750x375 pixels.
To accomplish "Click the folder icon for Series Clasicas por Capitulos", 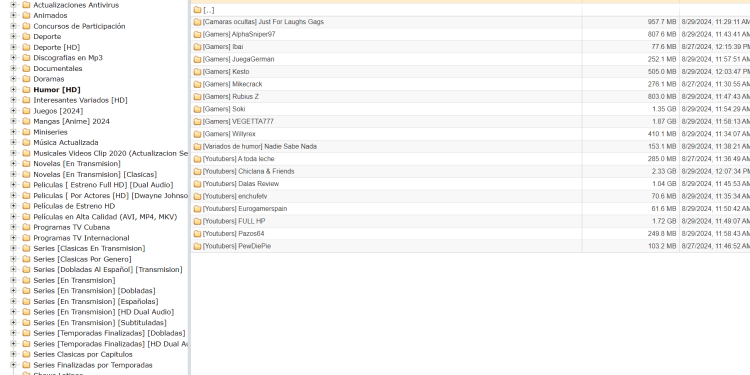I will pyautogui.click(x=26, y=354).
